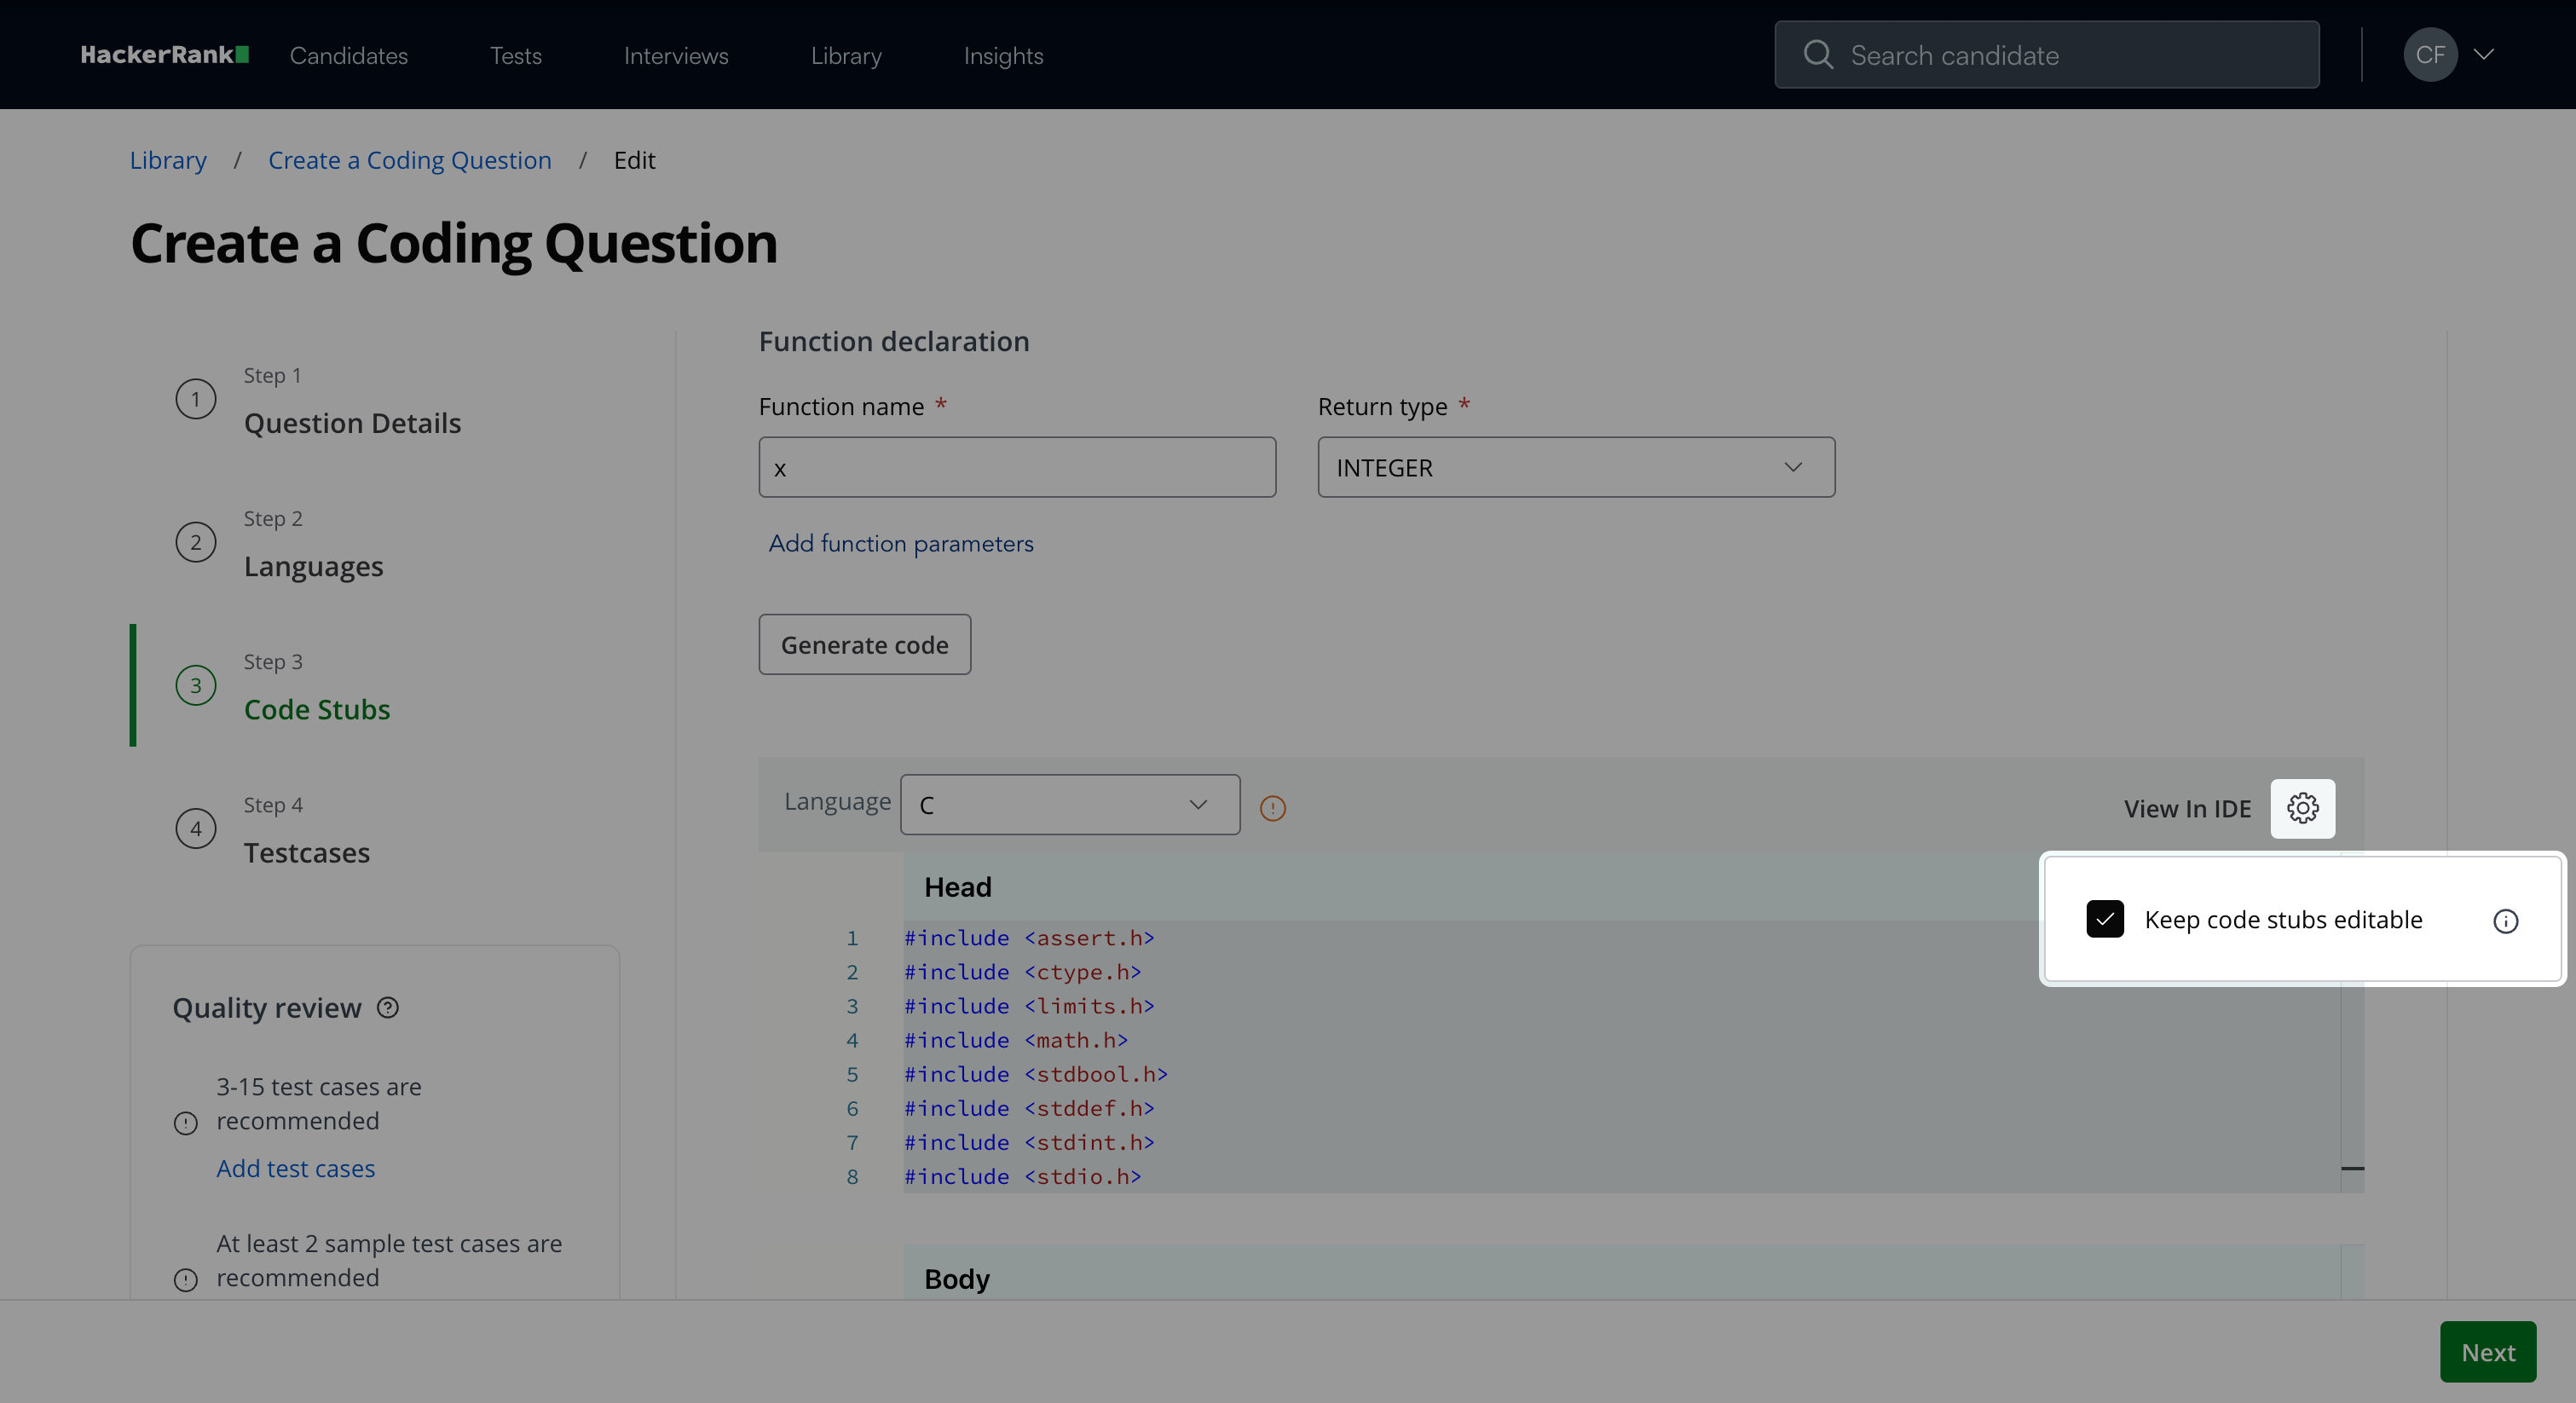
Task: Click the Function name input field
Action: (1017, 467)
